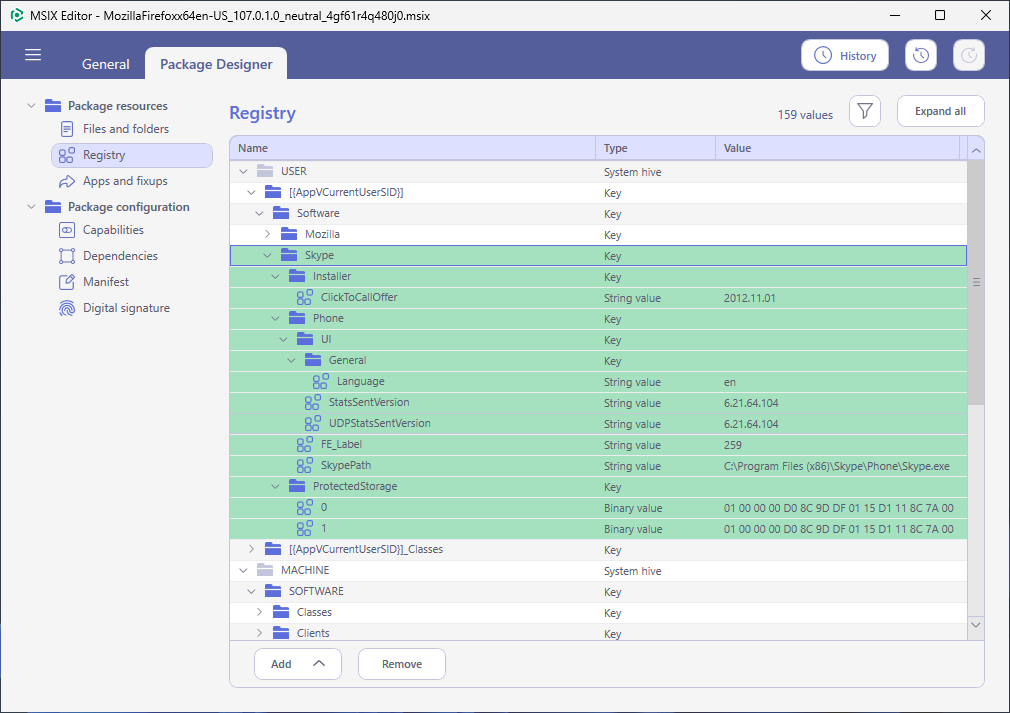Click scrollbar down arrow in registry list
Viewport: 1010px width, 713px height.
(976, 625)
